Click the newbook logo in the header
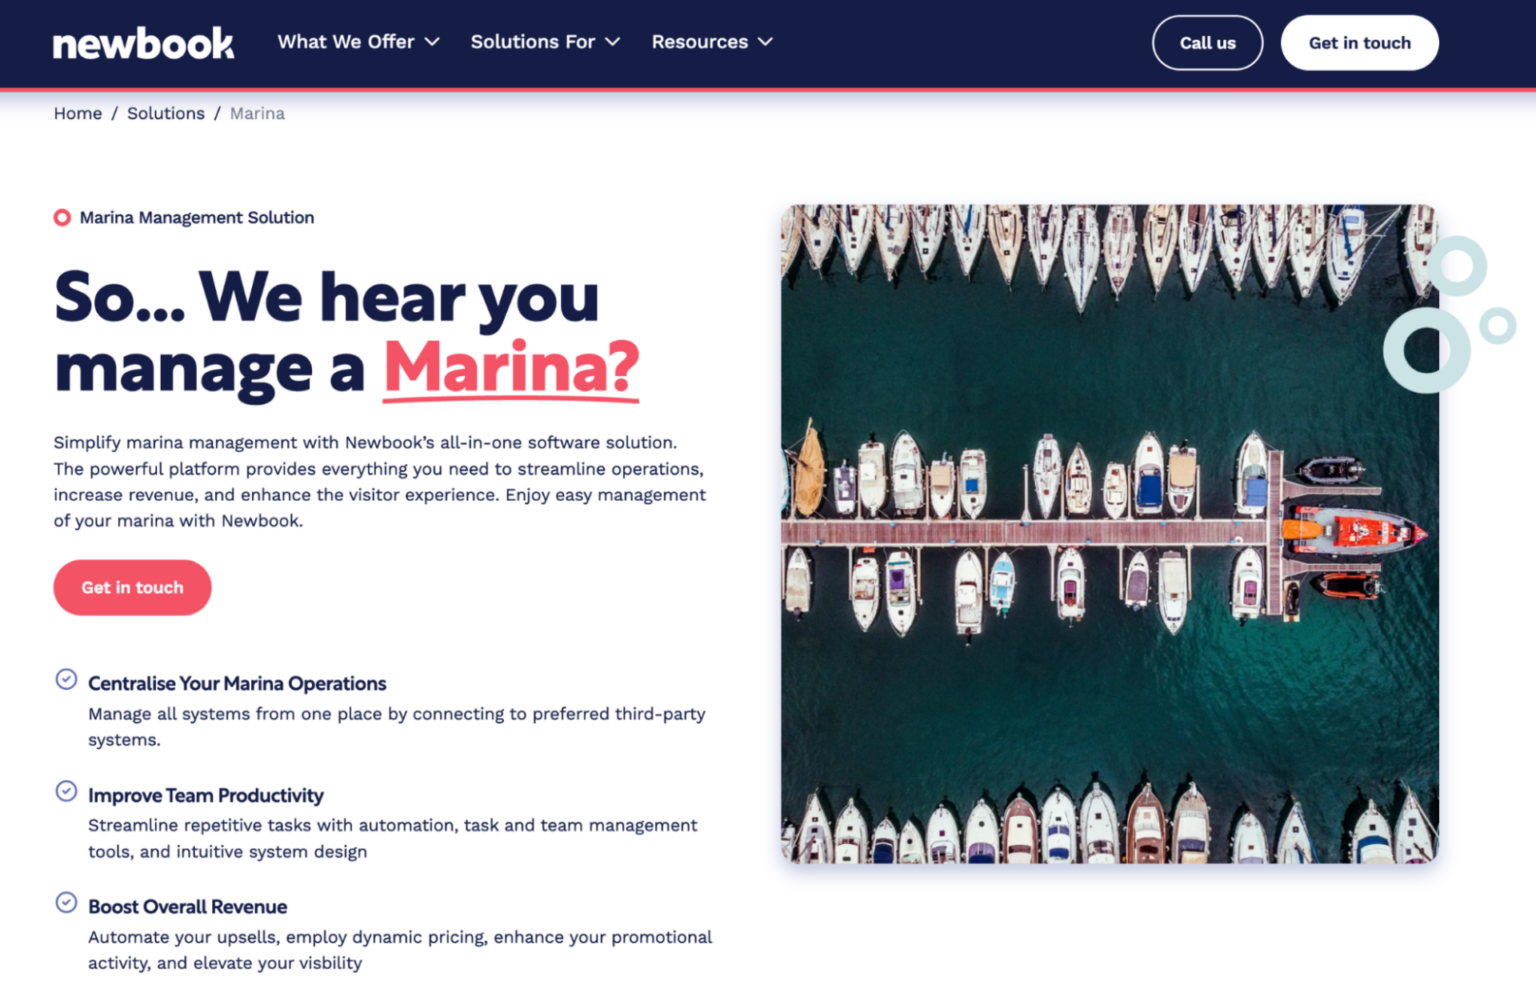Image resolution: width=1536 pixels, height=1001 pixels. point(143,42)
